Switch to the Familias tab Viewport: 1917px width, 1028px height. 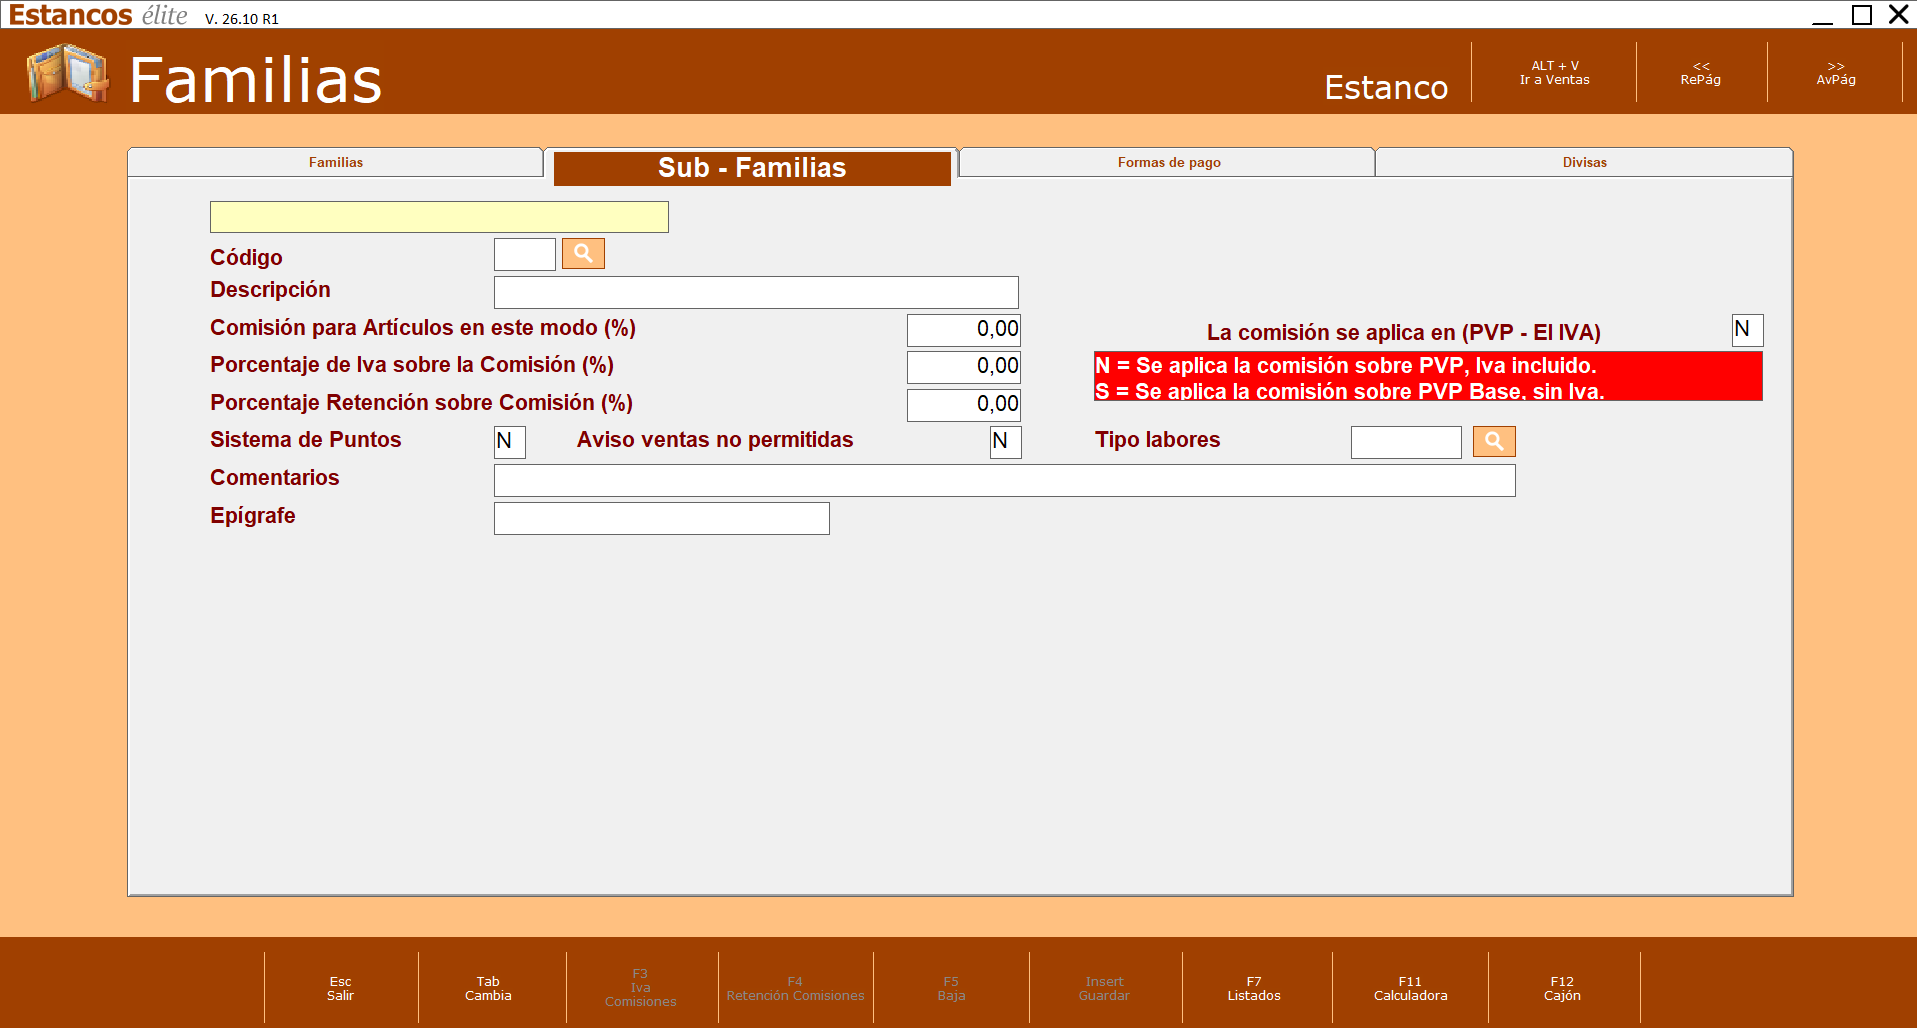click(336, 162)
